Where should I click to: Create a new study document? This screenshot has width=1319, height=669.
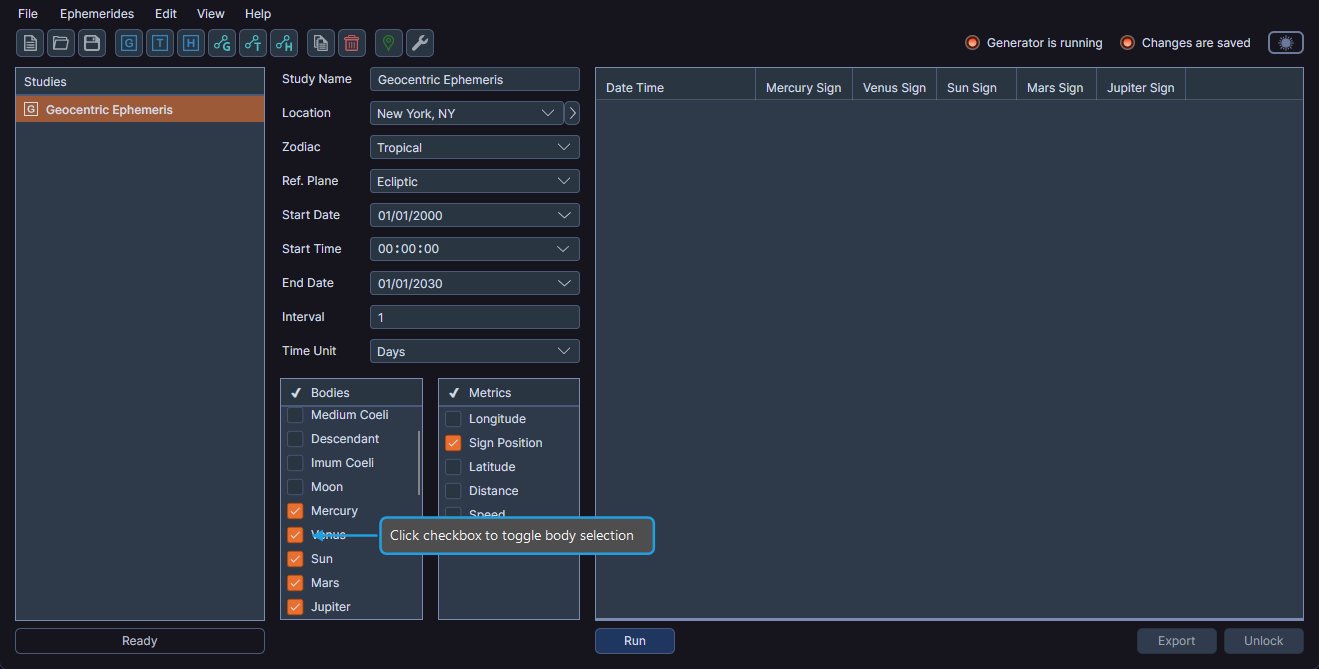pos(29,43)
